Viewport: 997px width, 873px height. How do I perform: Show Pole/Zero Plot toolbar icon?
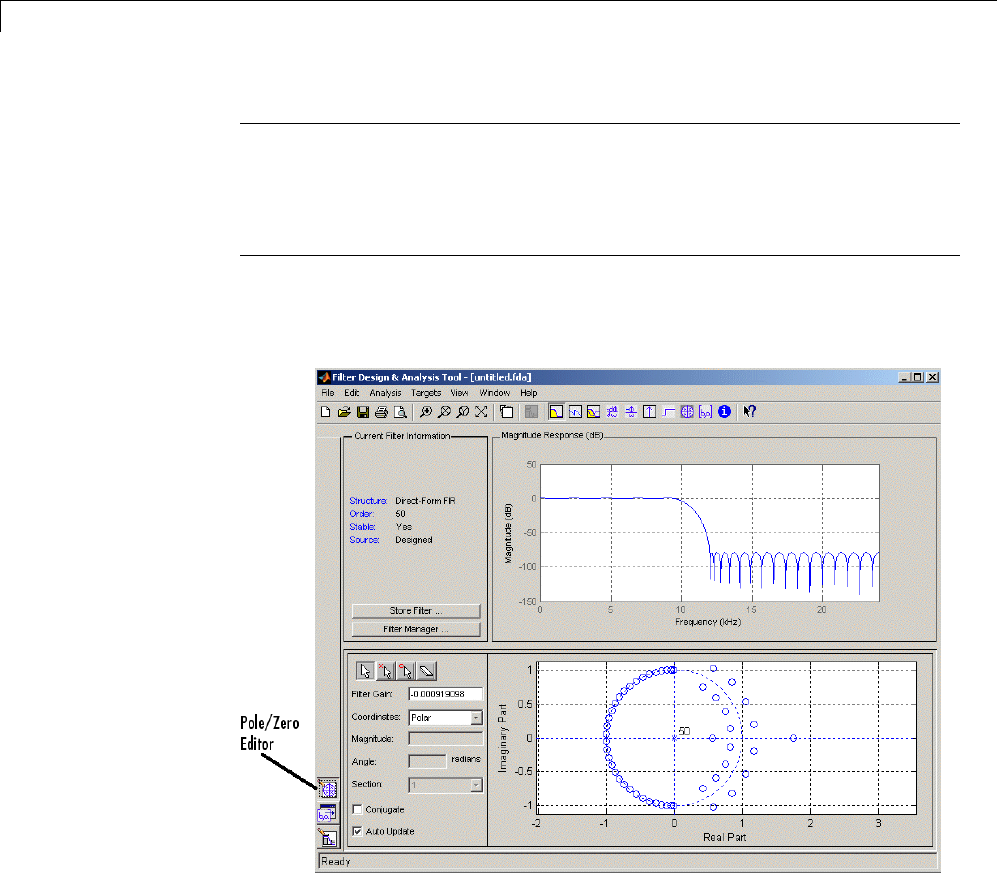(687, 412)
